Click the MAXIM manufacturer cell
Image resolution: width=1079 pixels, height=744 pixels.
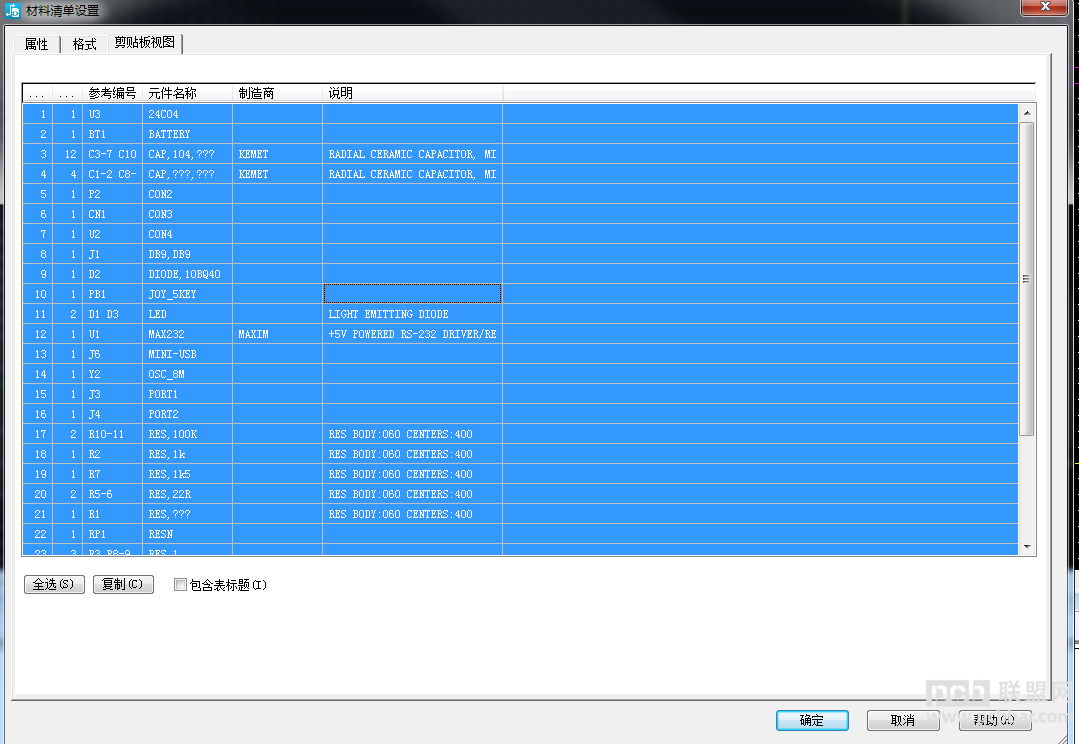pyautogui.click(x=277, y=334)
